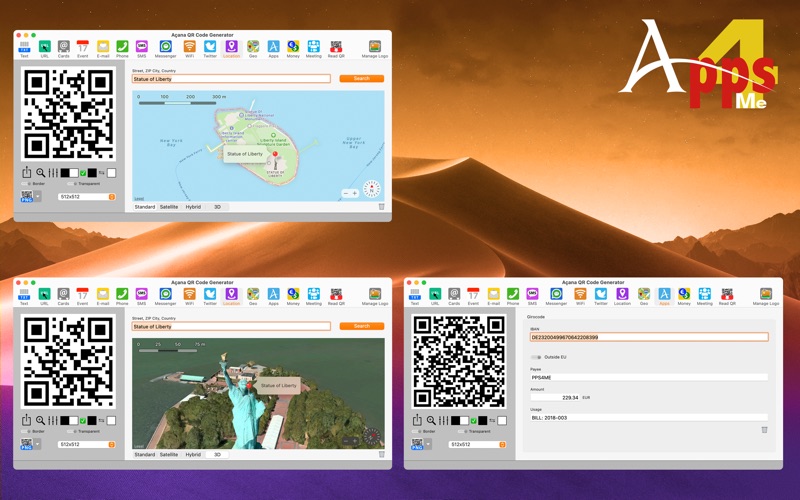
Task: Open Apps tool in the 3D view window
Action: pyautogui.click(x=273, y=296)
